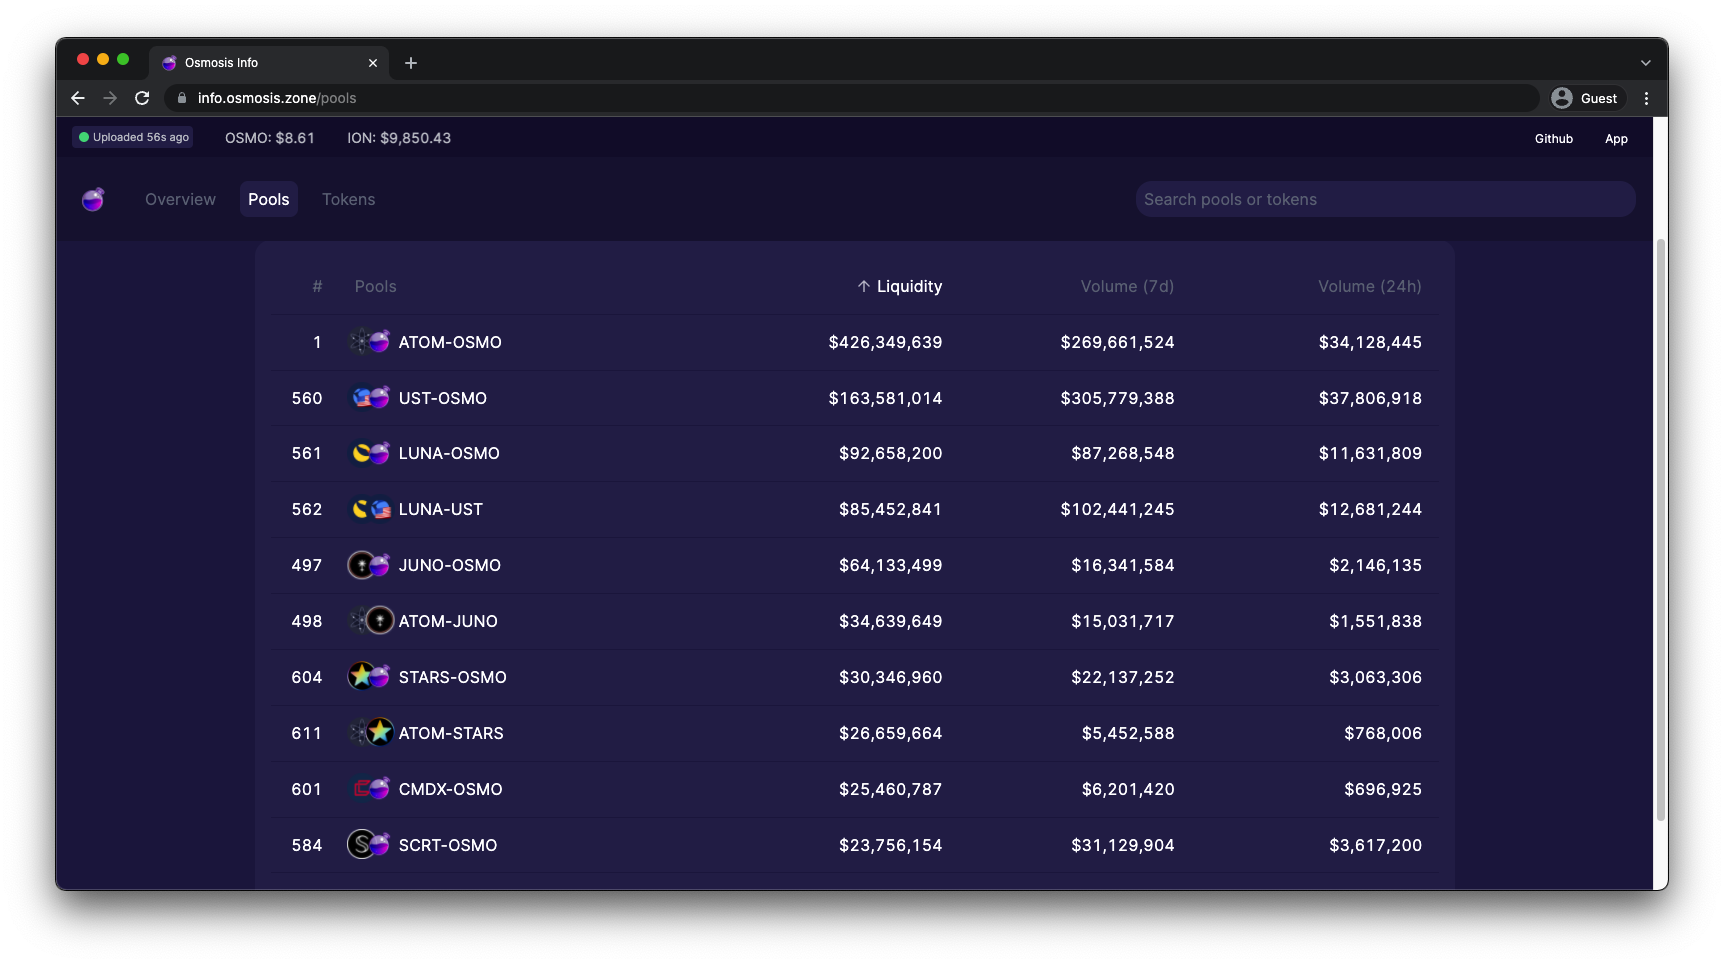Sort table by Volume (7d) header
The height and width of the screenshot is (964, 1724).
click(x=1127, y=286)
